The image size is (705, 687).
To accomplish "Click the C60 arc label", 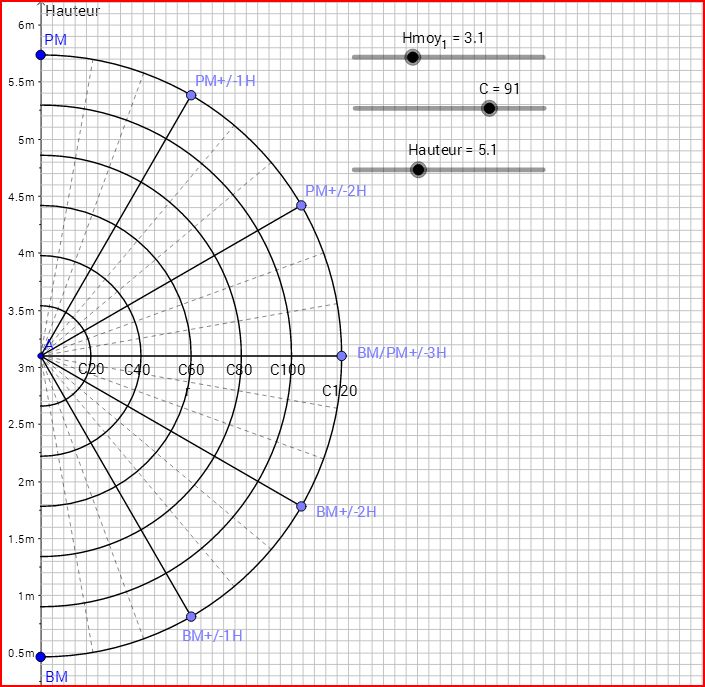I will pos(191,370).
